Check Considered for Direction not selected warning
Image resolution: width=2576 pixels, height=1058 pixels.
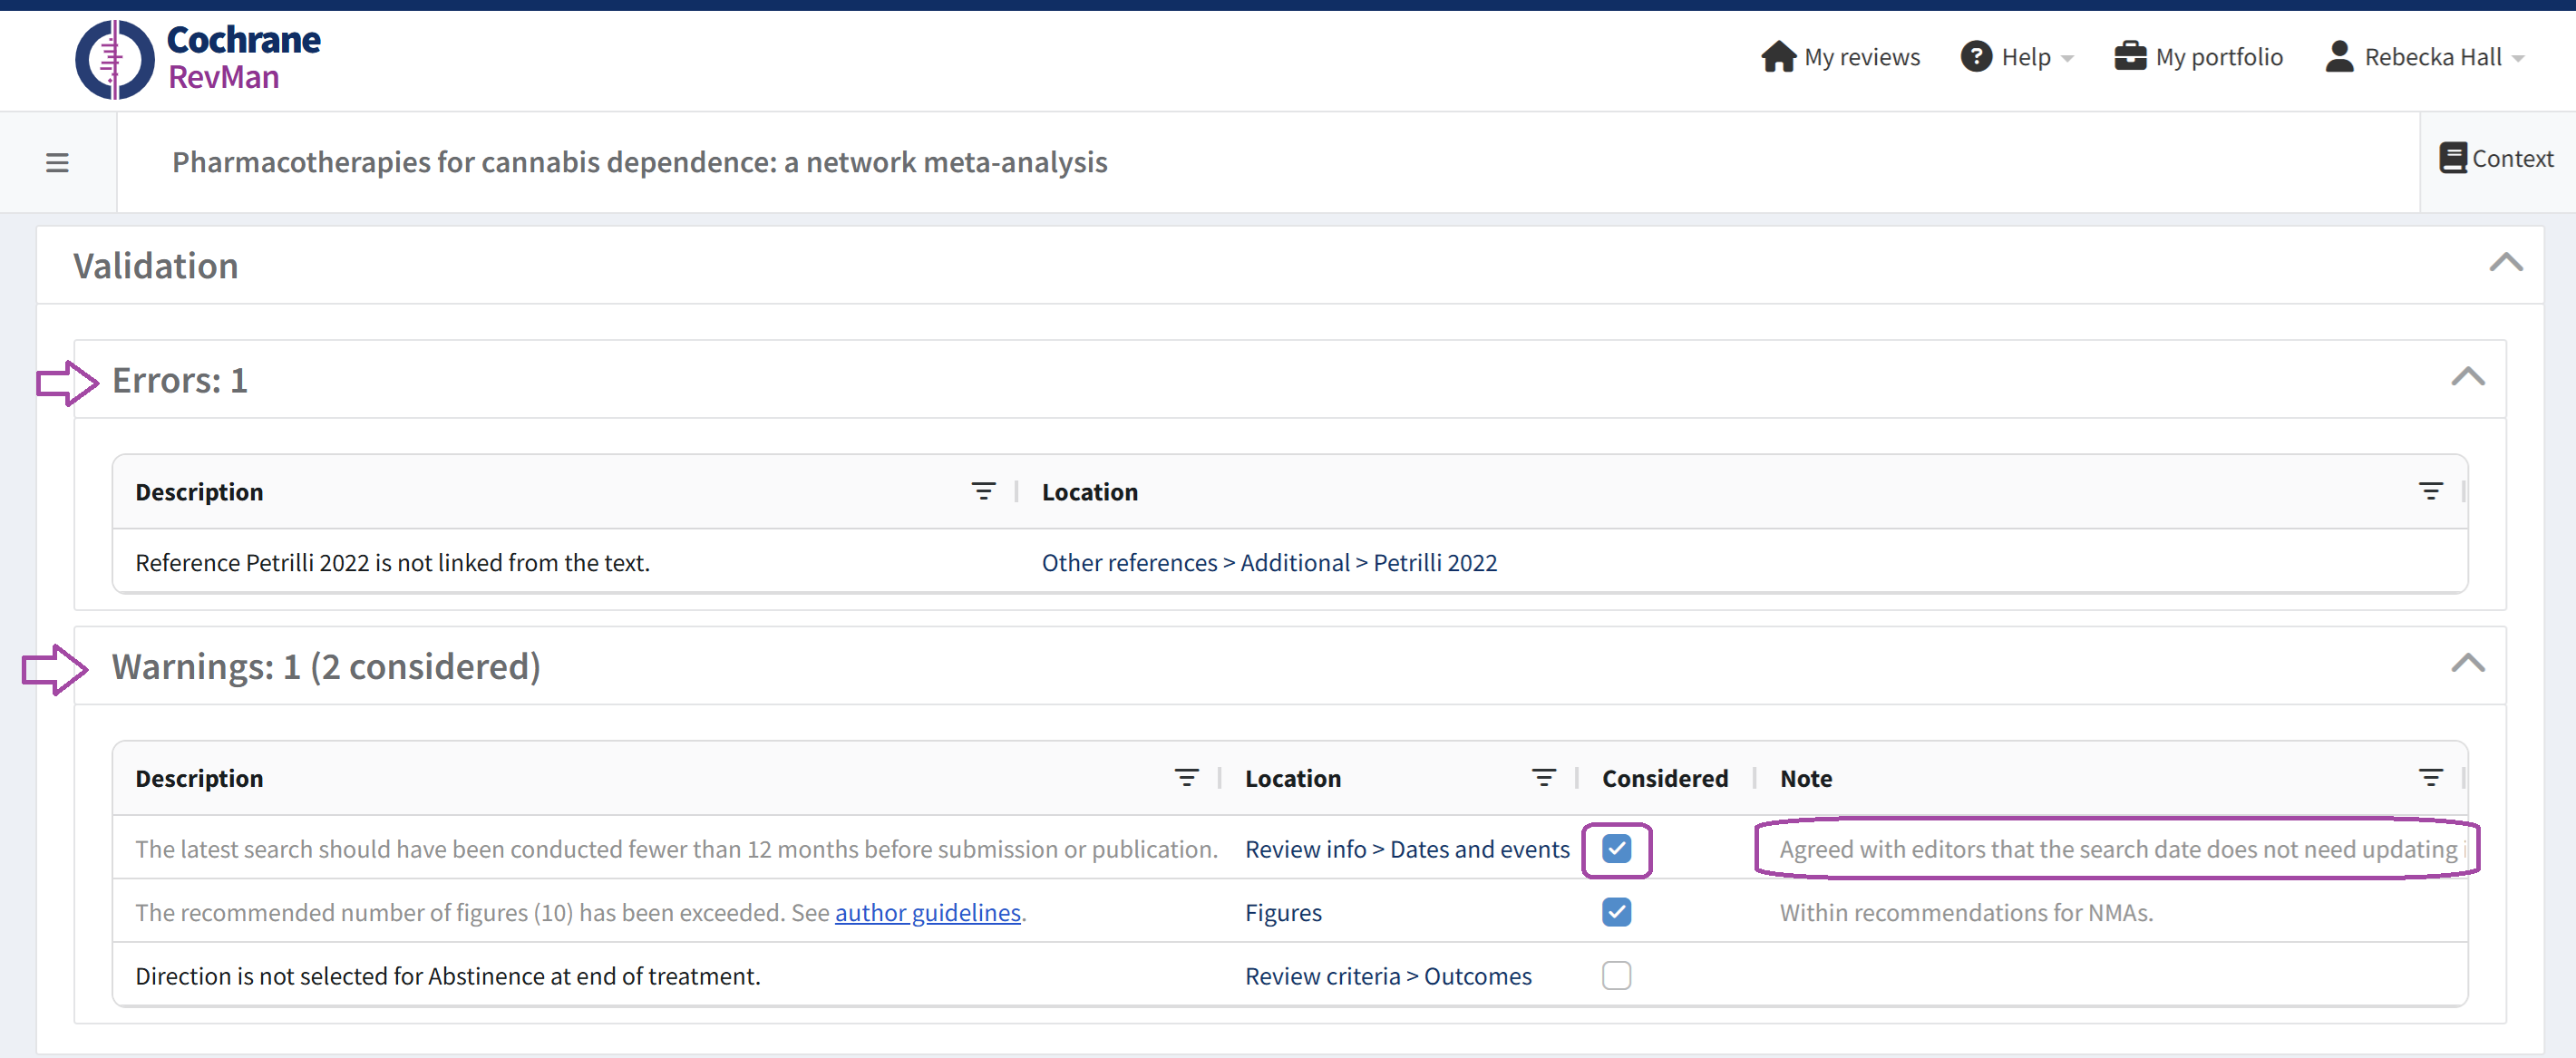(1616, 975)
